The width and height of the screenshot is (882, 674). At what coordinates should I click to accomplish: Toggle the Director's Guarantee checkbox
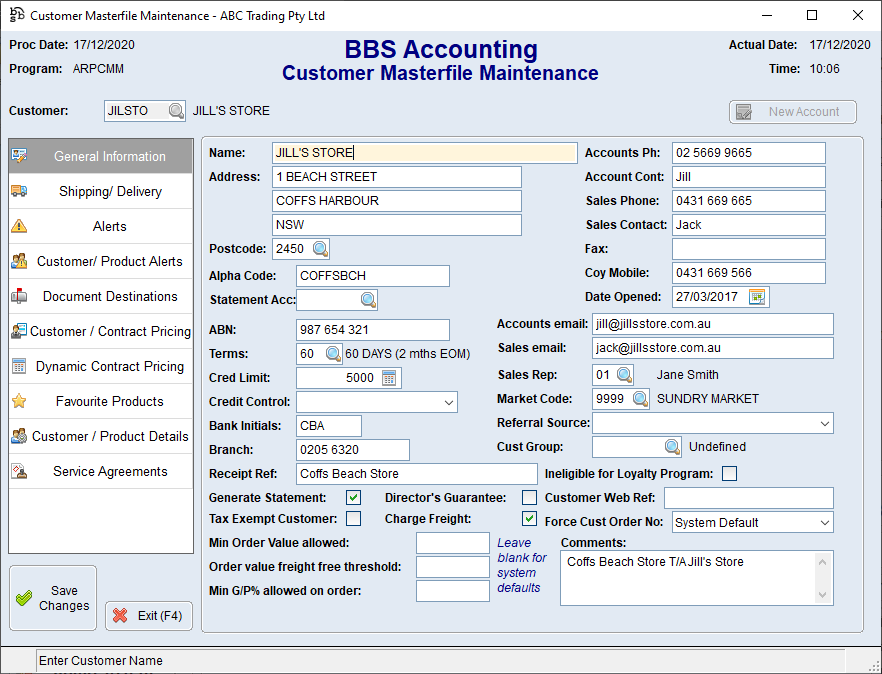[528, 497]
